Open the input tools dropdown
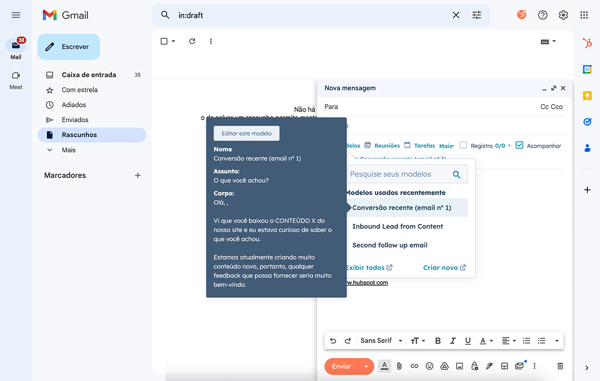 548,41
